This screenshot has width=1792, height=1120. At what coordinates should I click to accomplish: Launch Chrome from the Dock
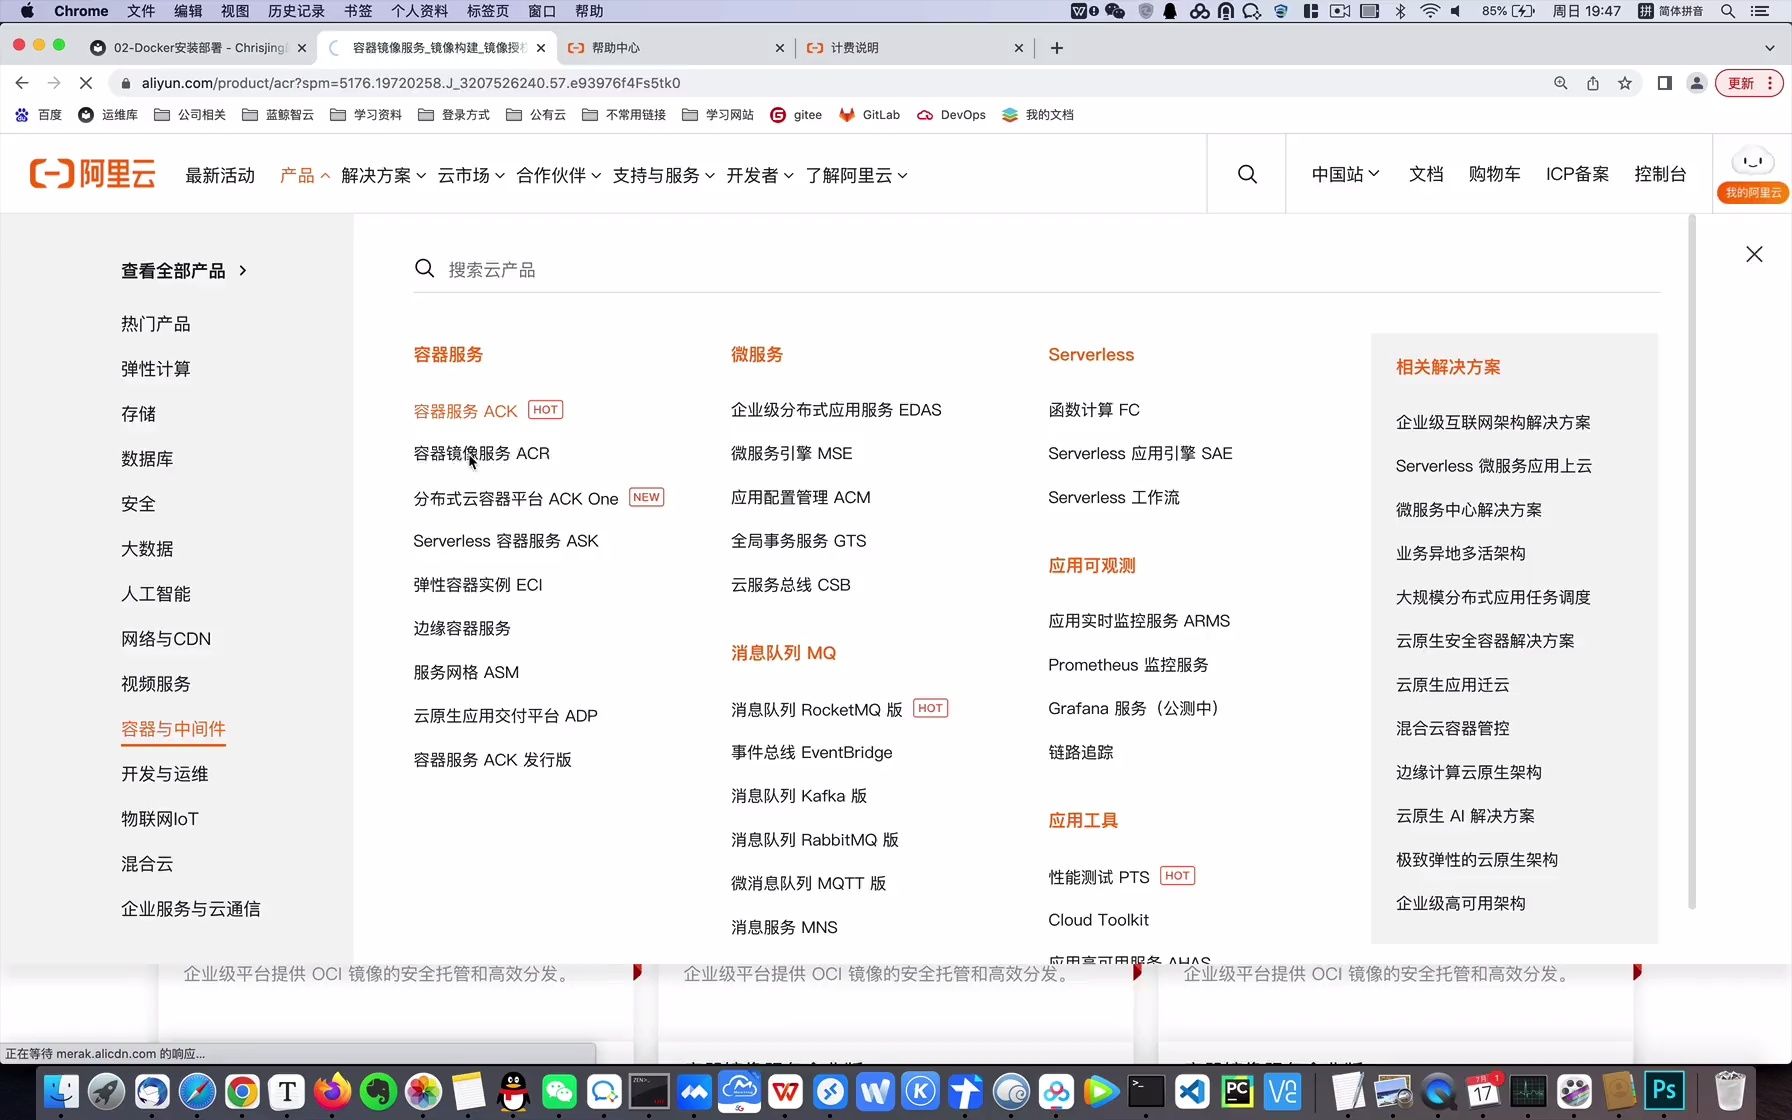(242, 1091)
